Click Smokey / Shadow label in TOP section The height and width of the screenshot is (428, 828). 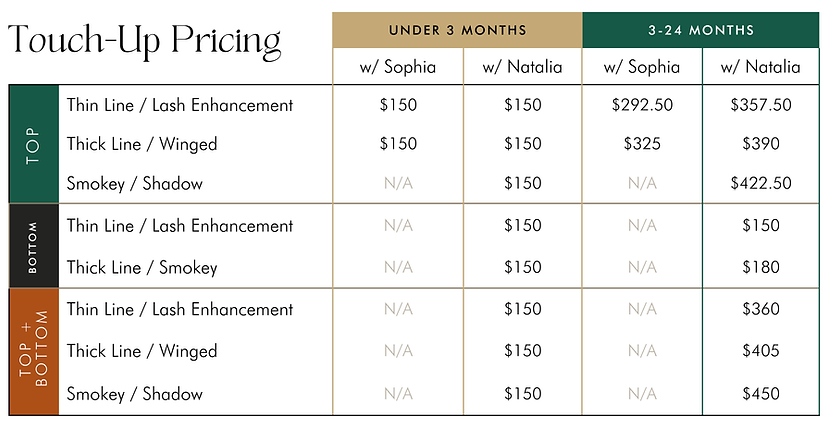(x=135, y=184)
